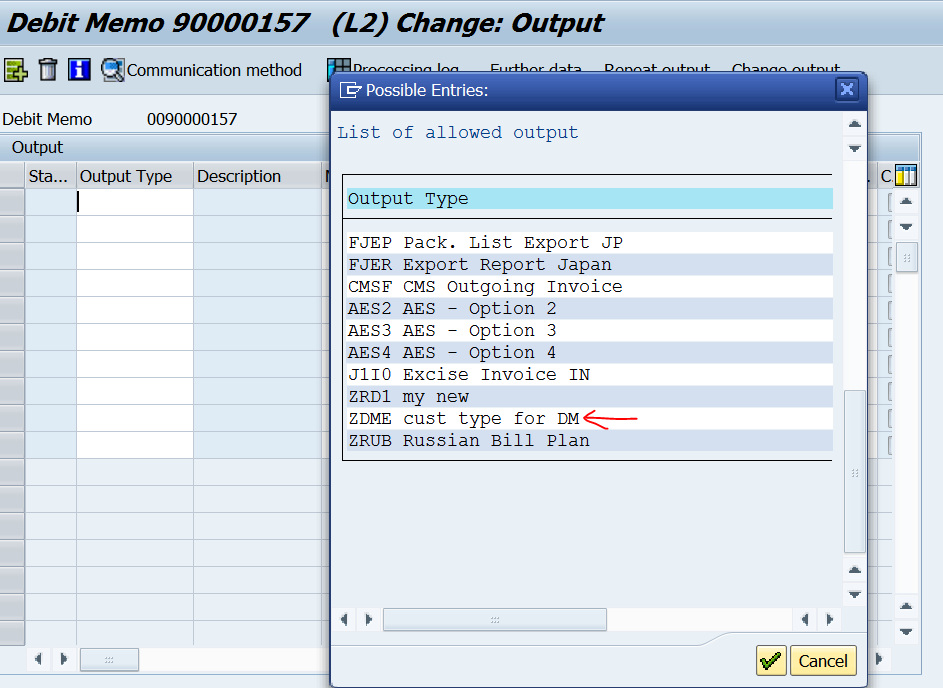Close the Possible Entries dialog with the X icon
The height and width of the screenshot is (688, 943).
point(847,90)
